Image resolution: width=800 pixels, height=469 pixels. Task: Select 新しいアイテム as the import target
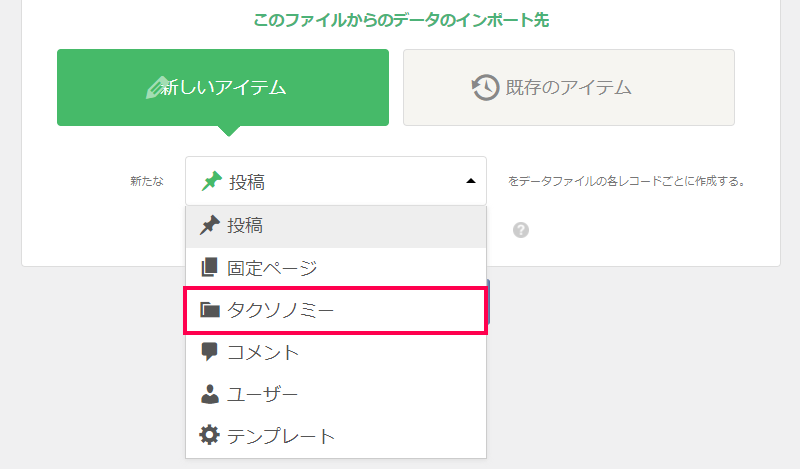pos(223,87)
